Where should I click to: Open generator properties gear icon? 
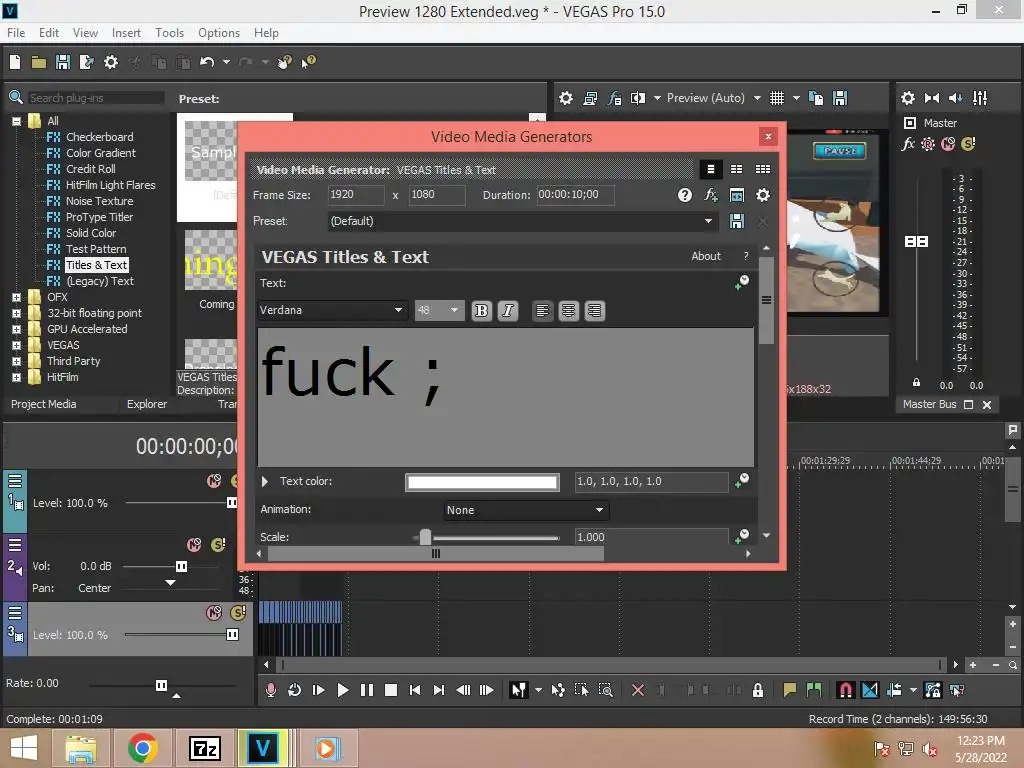coord(762,195)
